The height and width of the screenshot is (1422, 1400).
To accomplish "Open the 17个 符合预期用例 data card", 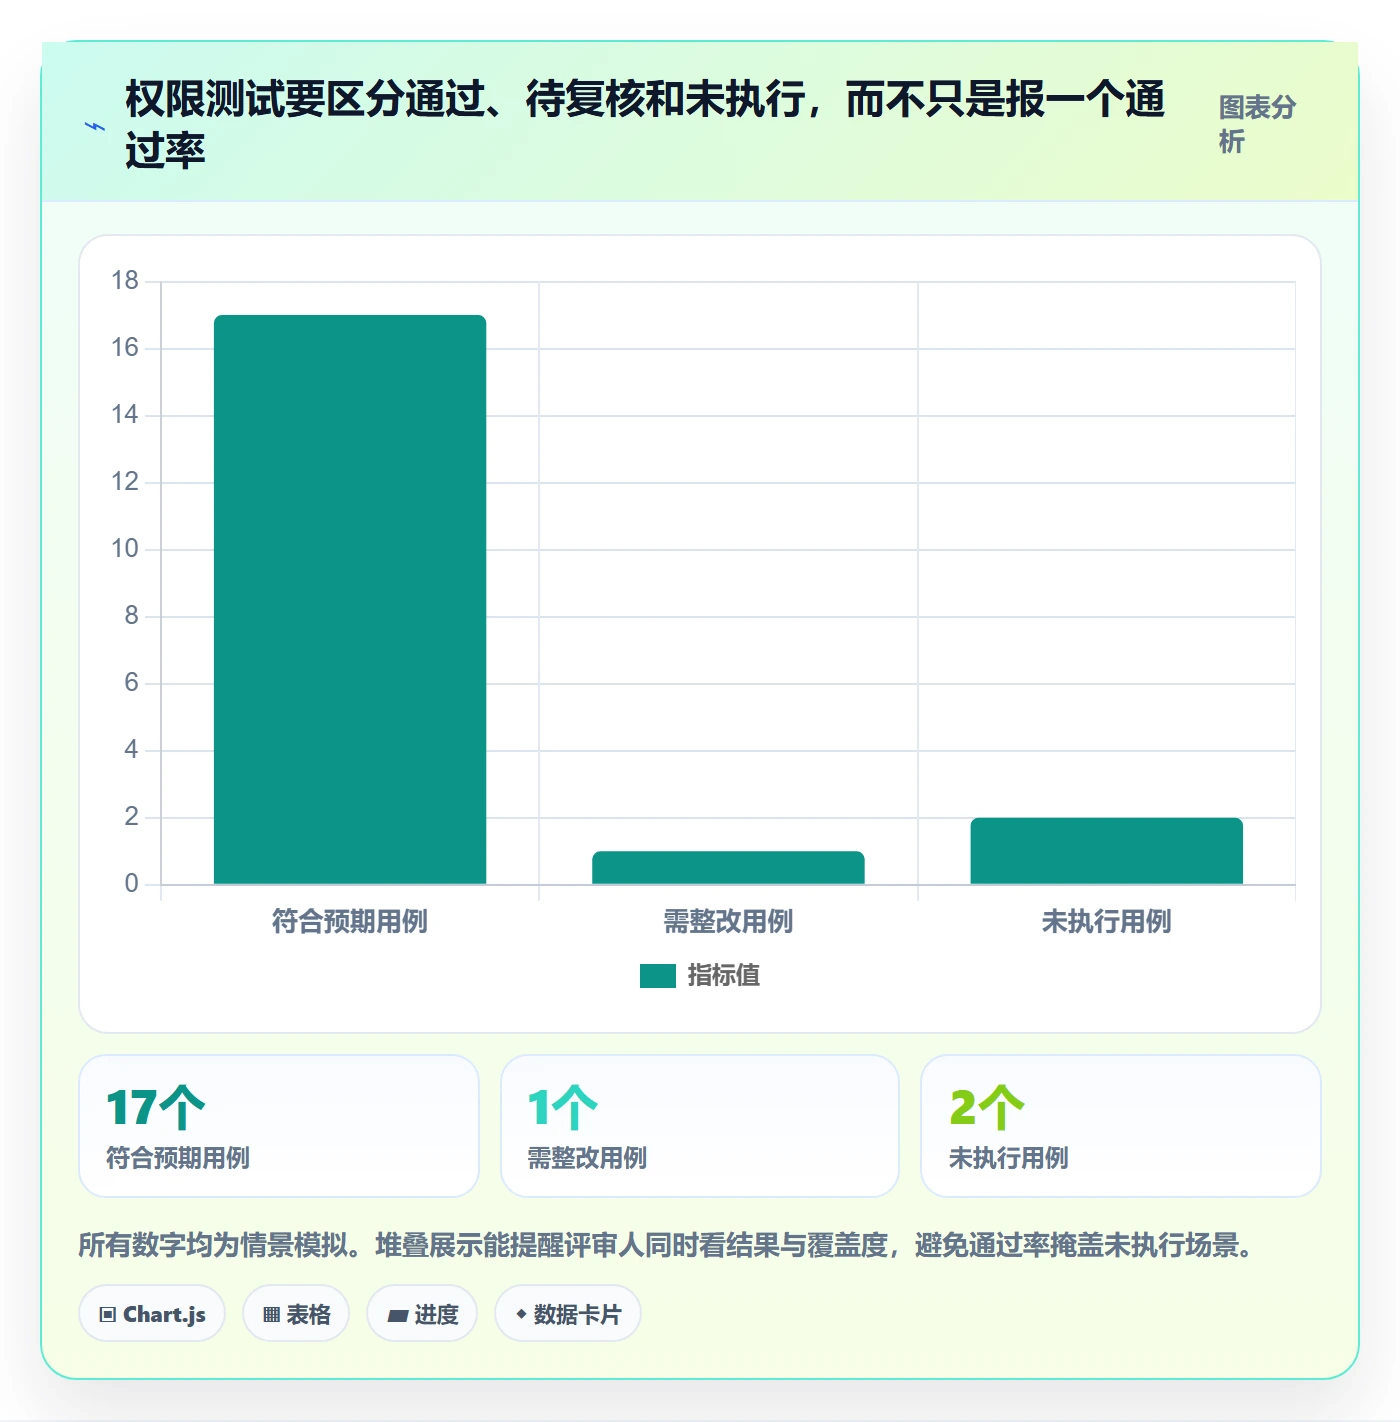I will coord(279,1126).
